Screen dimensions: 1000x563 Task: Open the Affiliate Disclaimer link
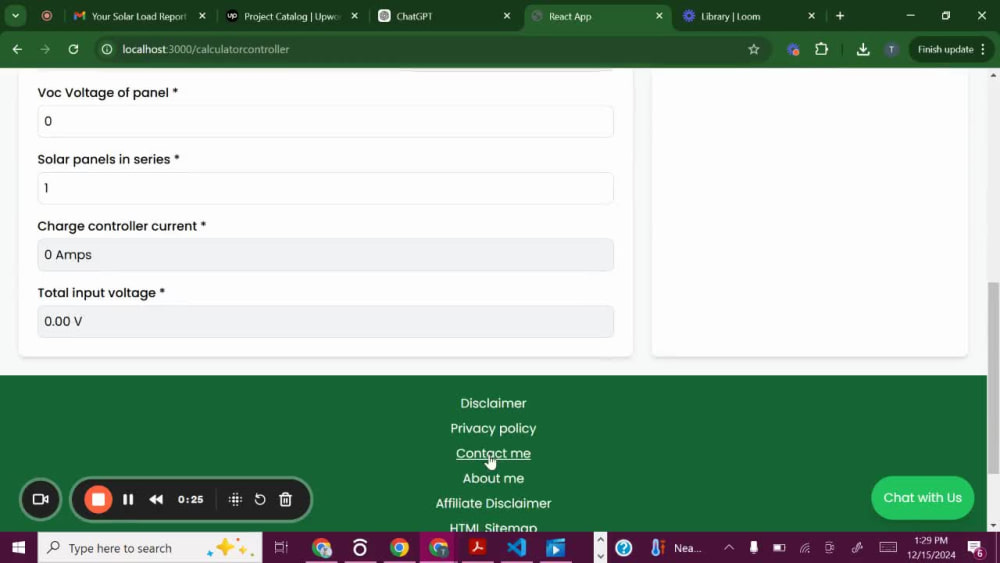[493, 503]
